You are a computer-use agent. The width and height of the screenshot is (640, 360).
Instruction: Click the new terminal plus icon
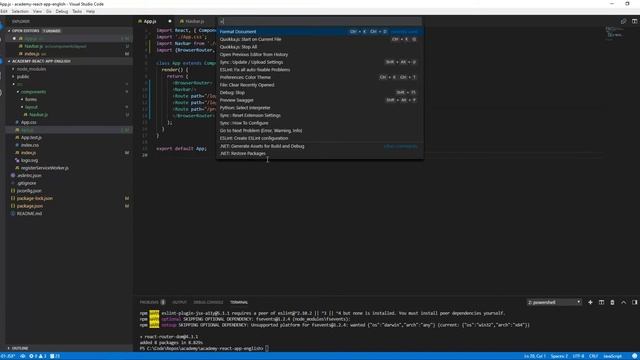click(x=590, y=302)
